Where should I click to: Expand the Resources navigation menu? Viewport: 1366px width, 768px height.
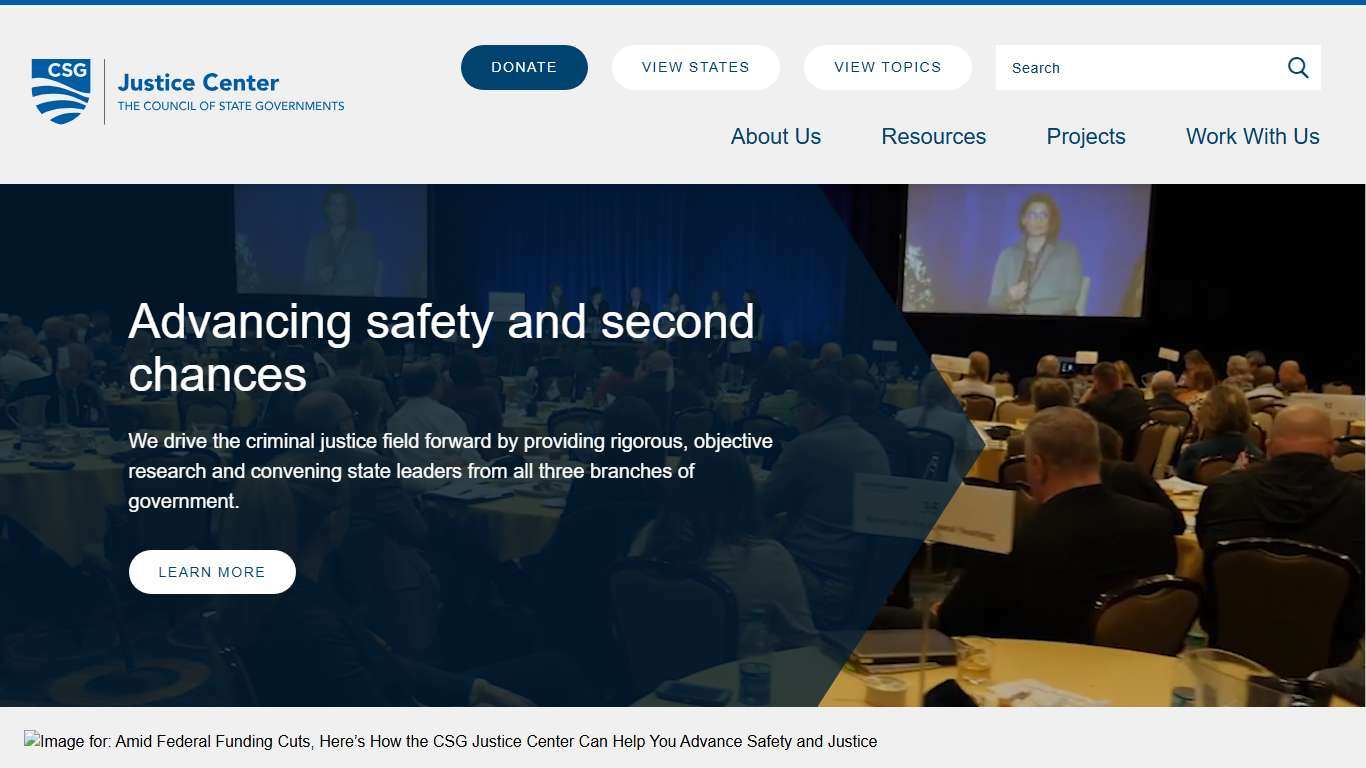(x=933, y=136)
